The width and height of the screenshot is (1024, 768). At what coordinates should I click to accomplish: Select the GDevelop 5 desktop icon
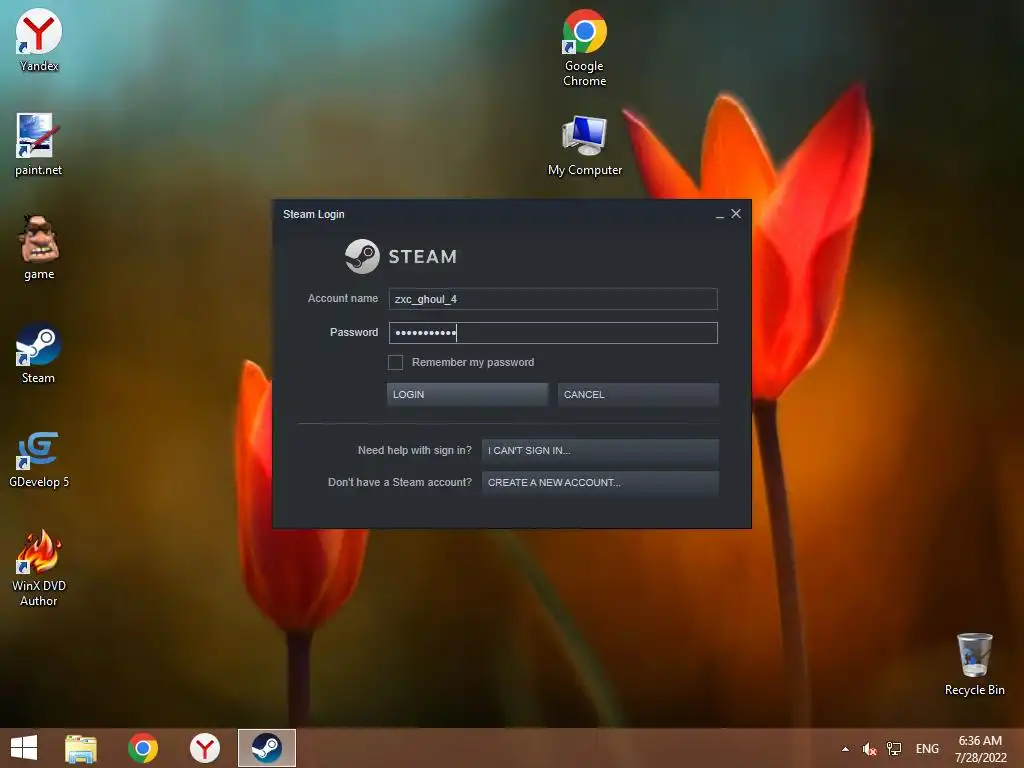39,459
